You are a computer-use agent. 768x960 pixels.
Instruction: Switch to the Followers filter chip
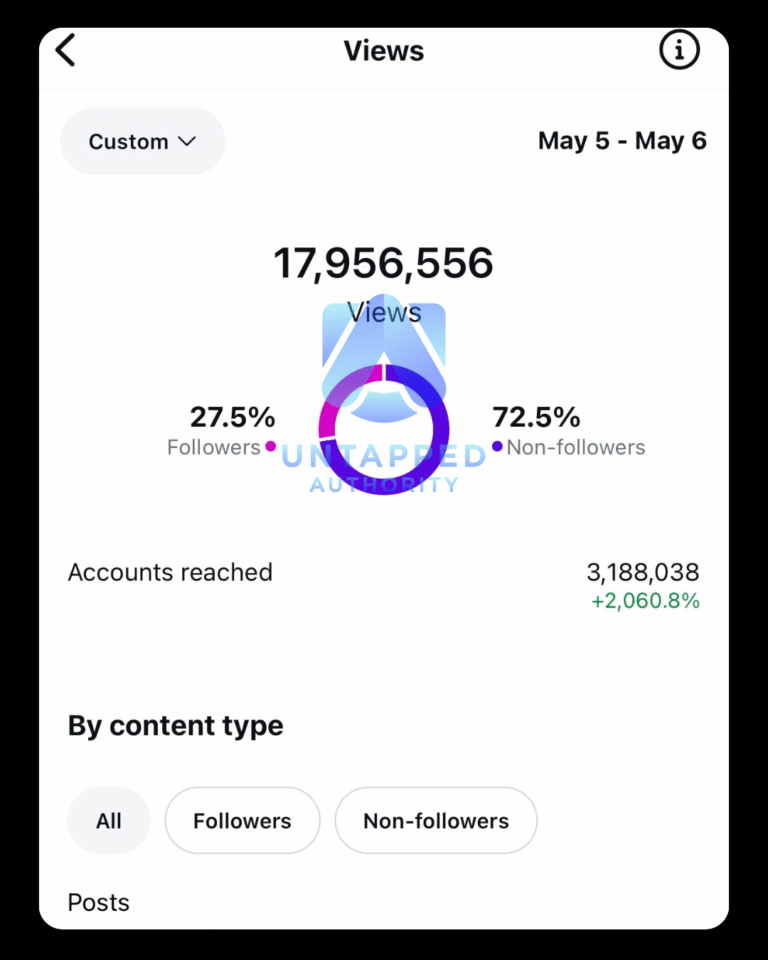click(242, 821)
